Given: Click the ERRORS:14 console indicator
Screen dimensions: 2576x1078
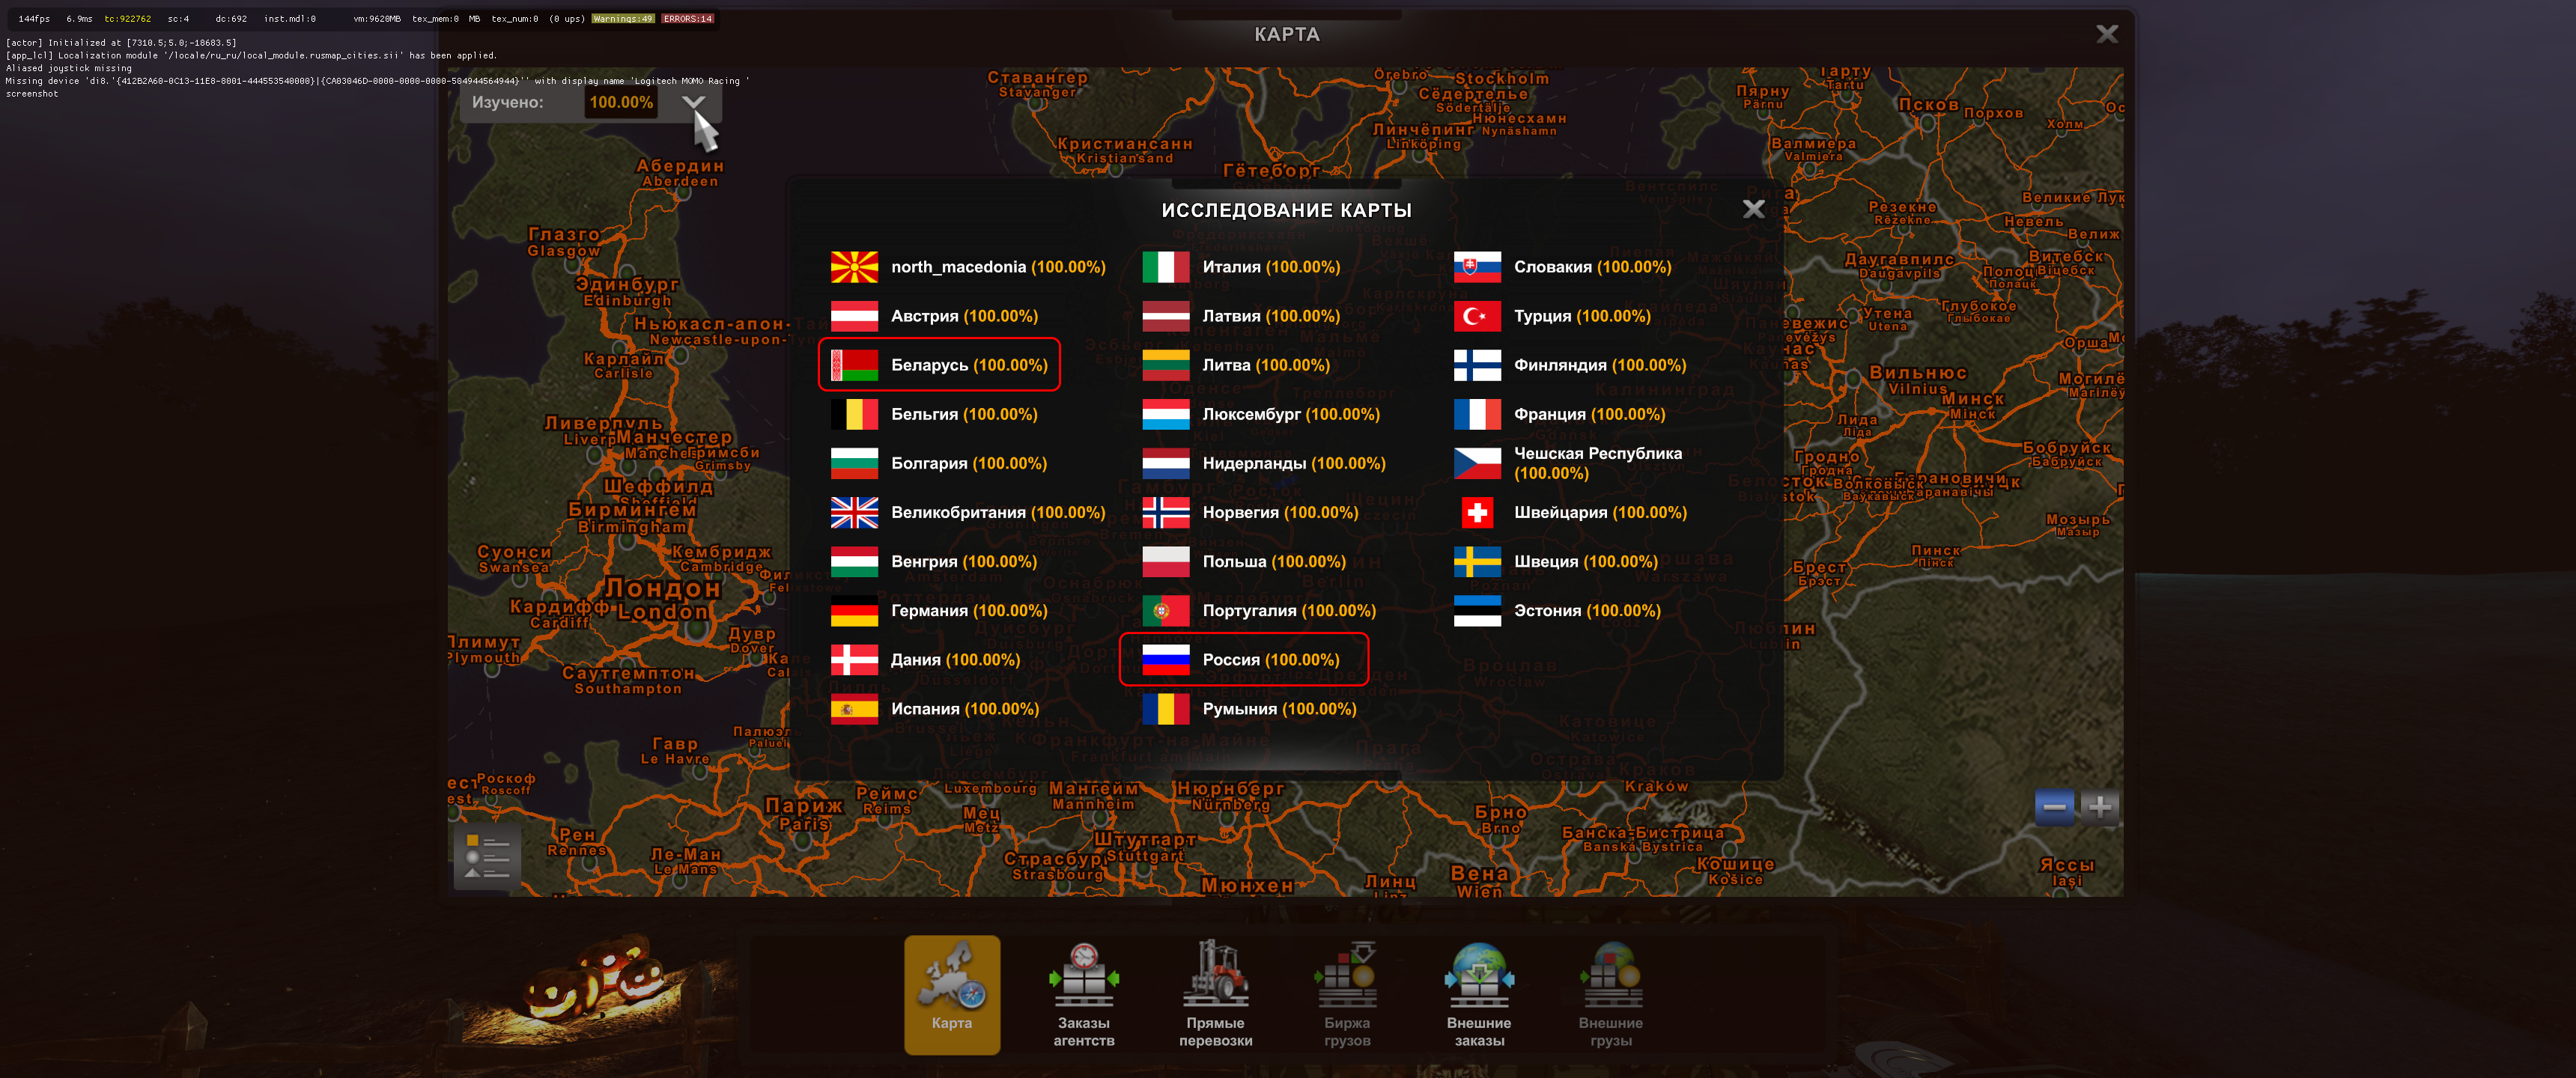Looking at the screenshot, I should 687,18.
